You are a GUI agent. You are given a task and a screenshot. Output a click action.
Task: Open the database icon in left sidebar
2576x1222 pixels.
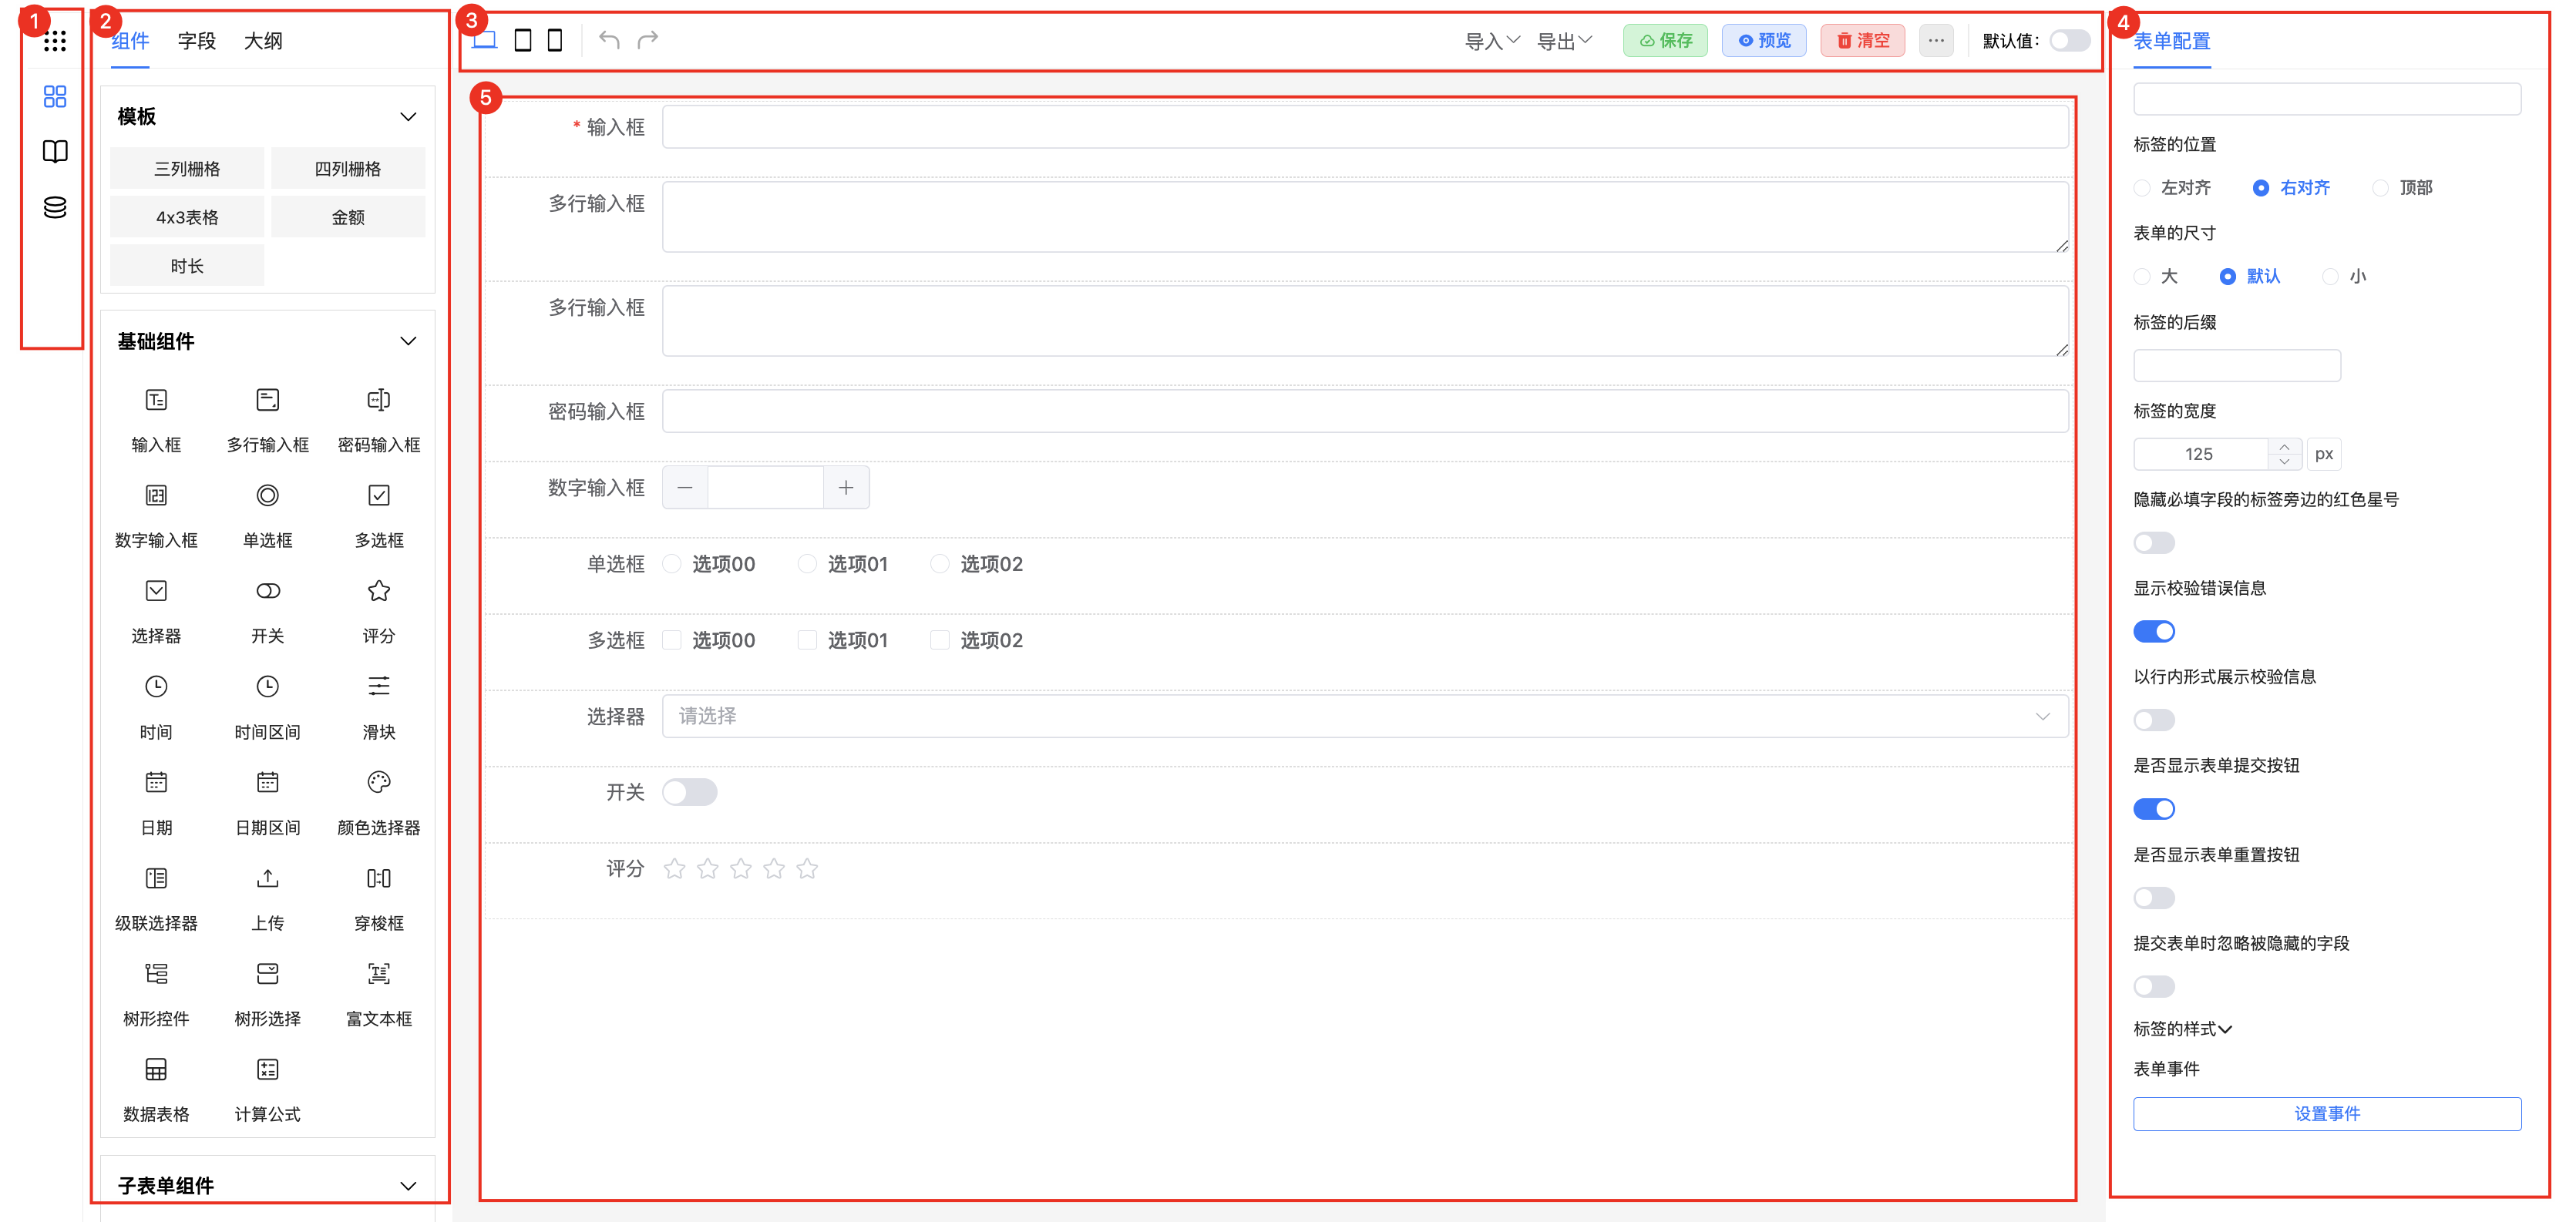tap(55, 207)
